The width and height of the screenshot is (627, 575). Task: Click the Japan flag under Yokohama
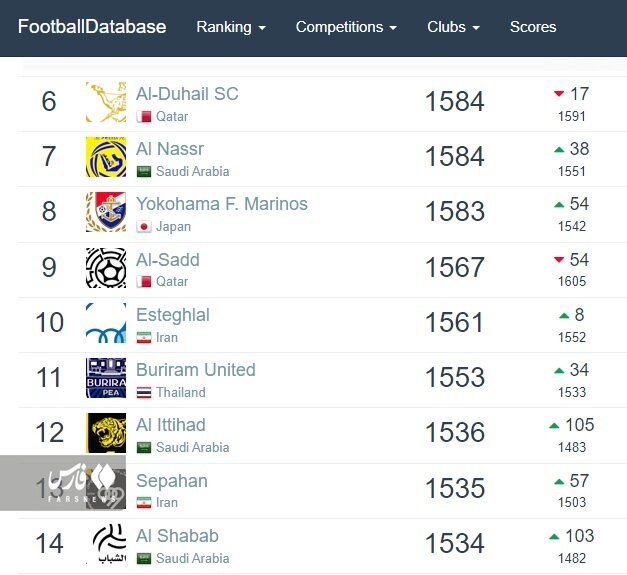(144, 227)
